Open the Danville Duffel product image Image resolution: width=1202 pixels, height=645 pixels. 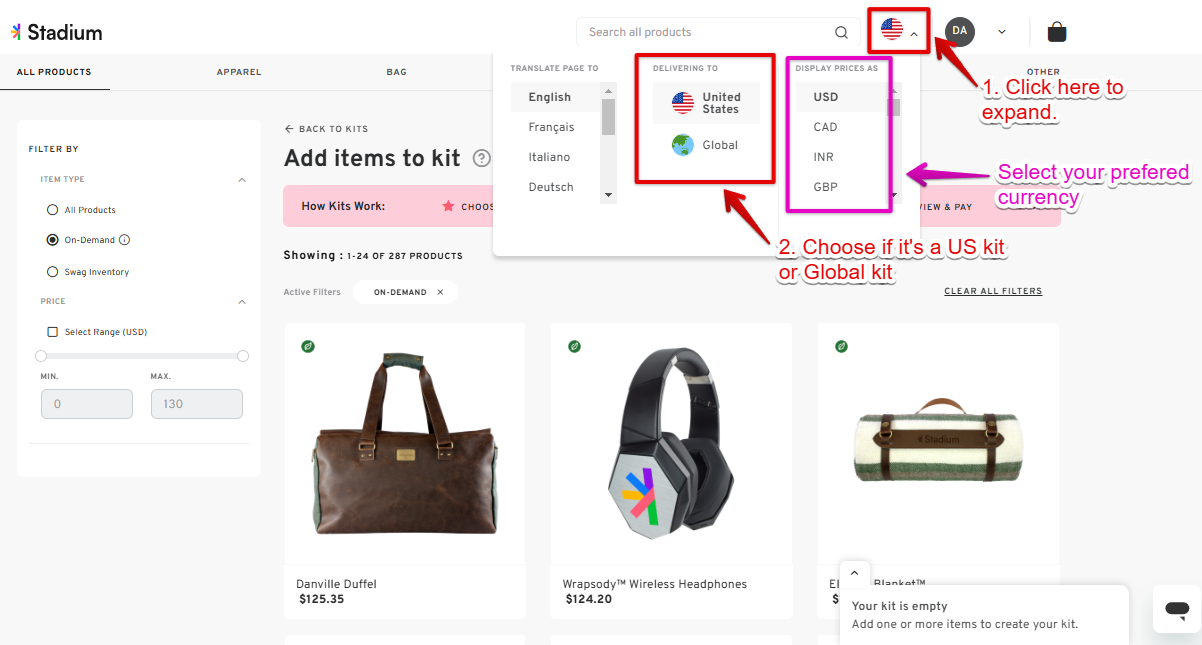[x=405, y=443]
